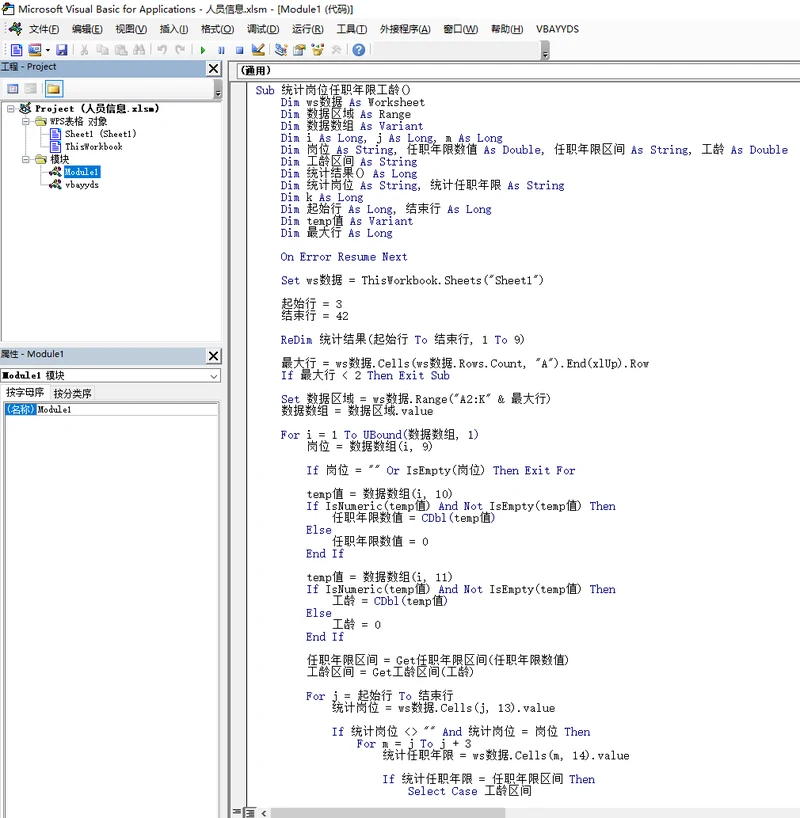Click the Toolbox icon in toolbar
800x818 pixels.
[x=336, y=50]
